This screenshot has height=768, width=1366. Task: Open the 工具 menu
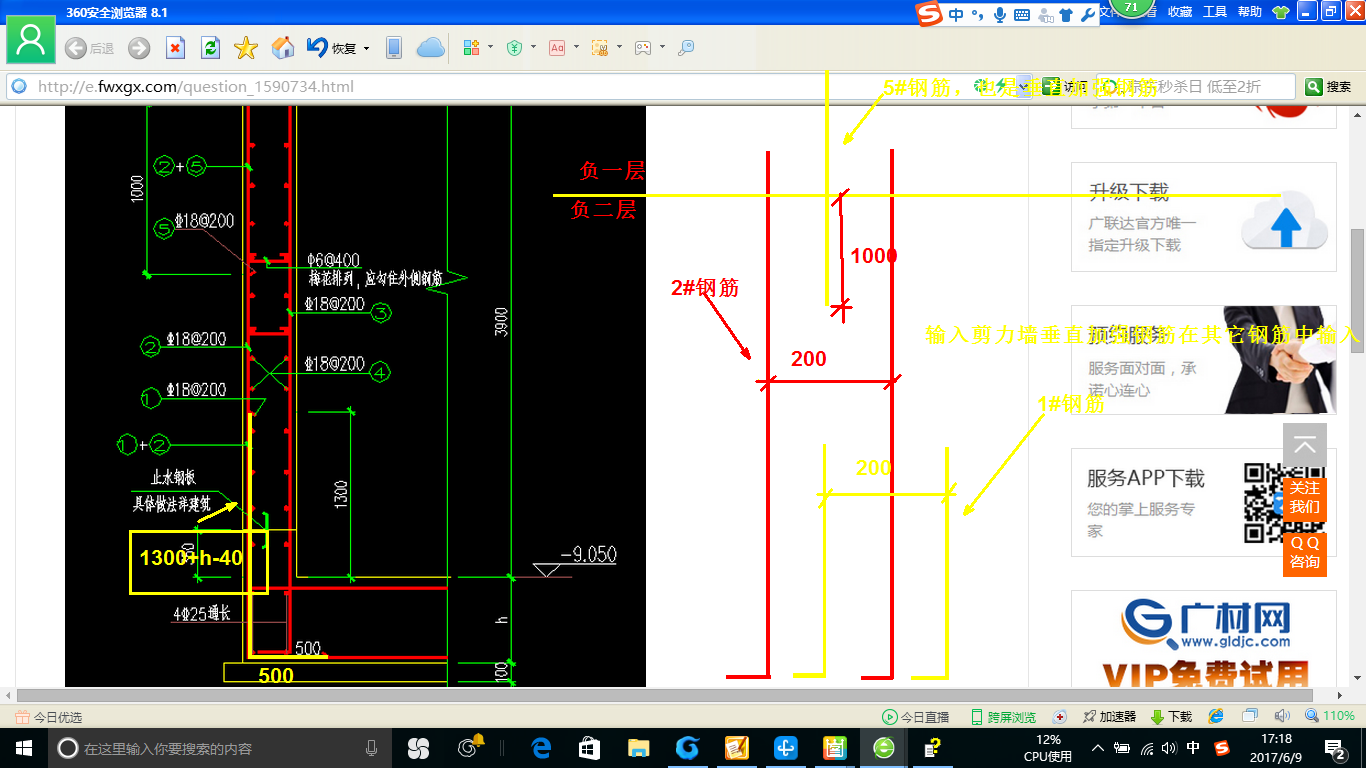pos(1215,12)
